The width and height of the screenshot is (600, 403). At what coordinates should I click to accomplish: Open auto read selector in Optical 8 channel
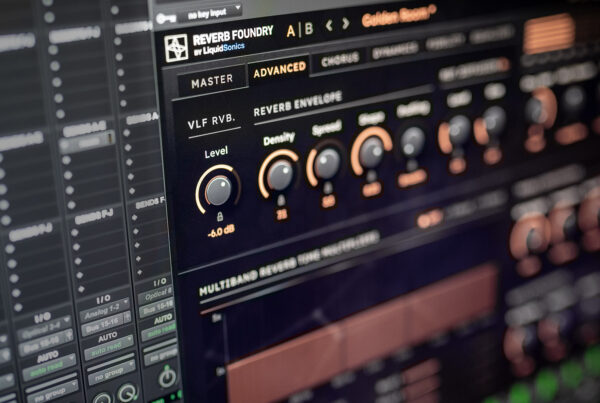click(160, 333)
